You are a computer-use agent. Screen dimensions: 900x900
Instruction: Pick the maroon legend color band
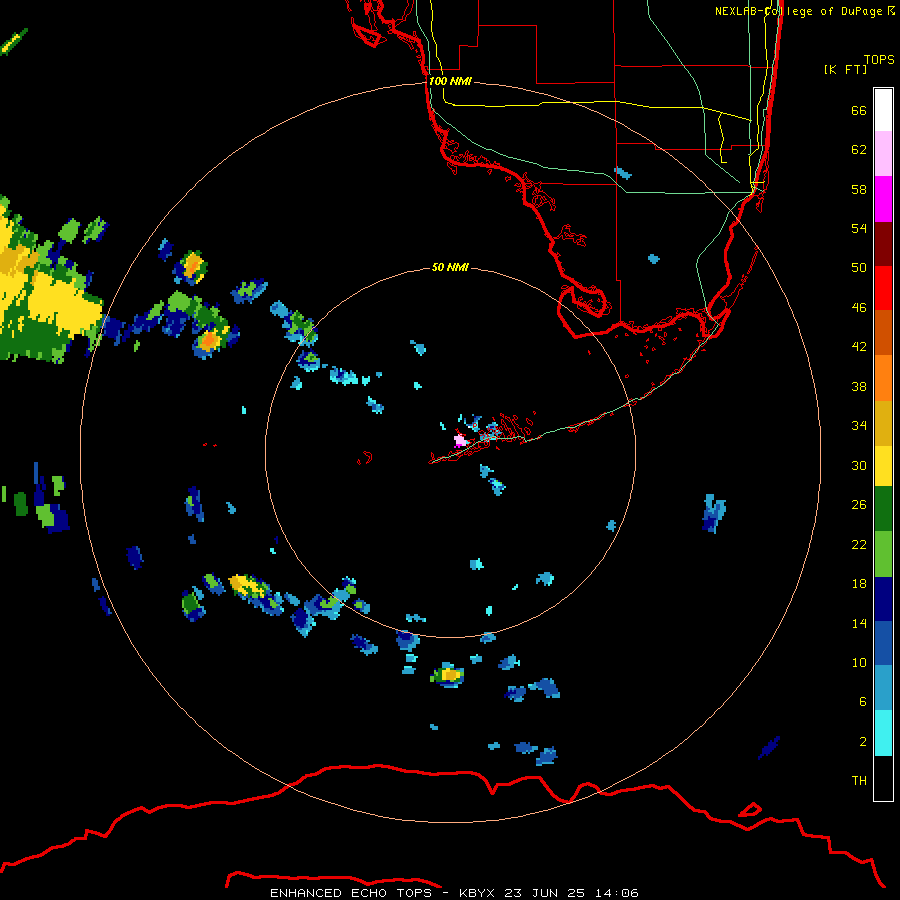click(x=883, y=243)
